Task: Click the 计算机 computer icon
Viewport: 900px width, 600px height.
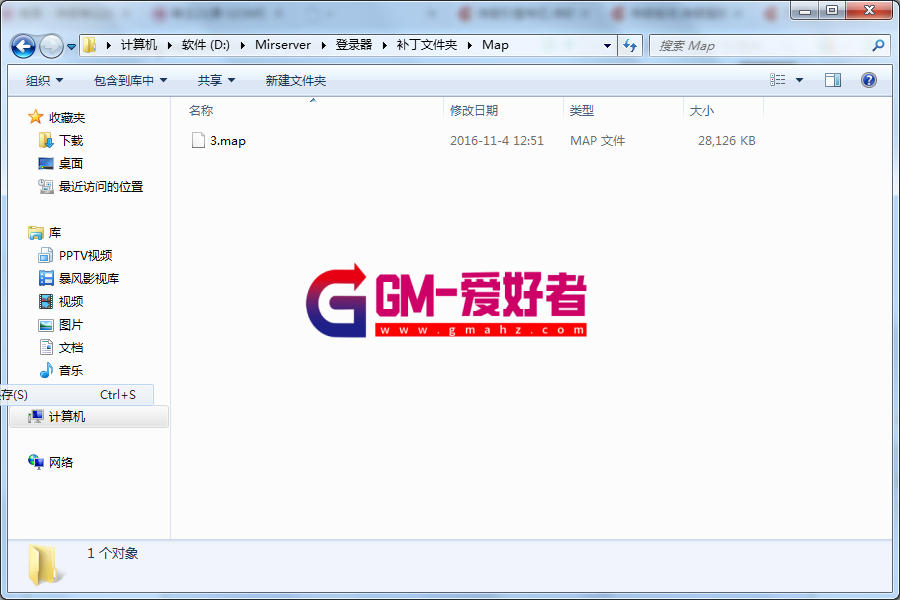Action: (36, 416)
